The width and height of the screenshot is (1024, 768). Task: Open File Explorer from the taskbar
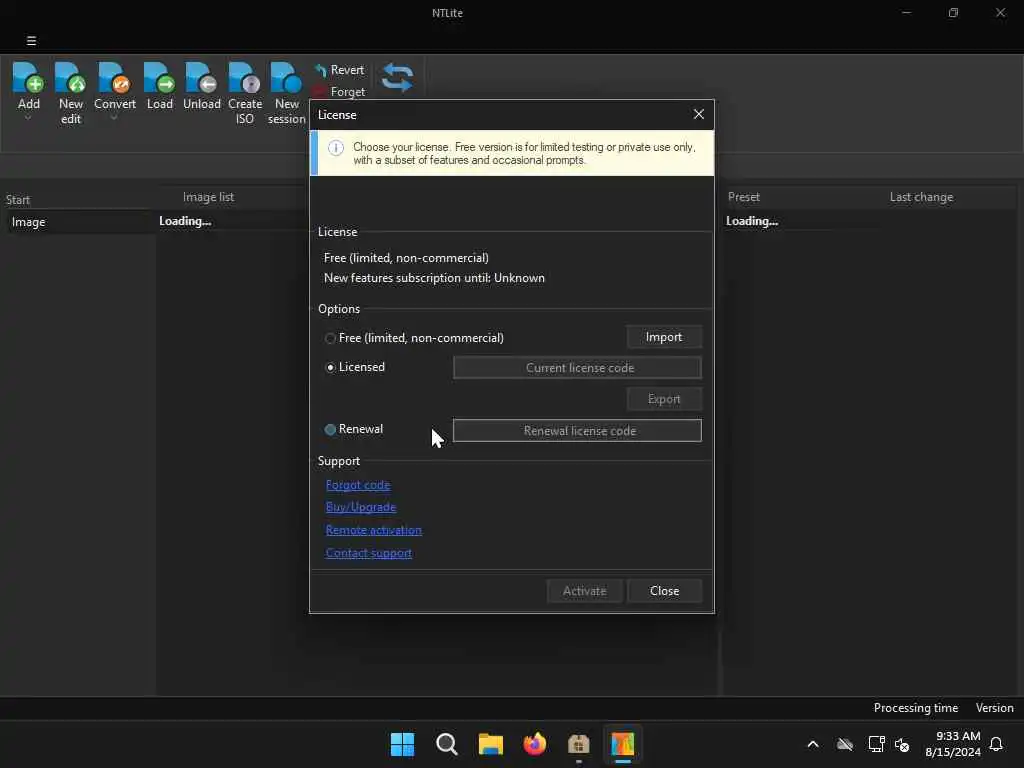(x=490, y=744)
